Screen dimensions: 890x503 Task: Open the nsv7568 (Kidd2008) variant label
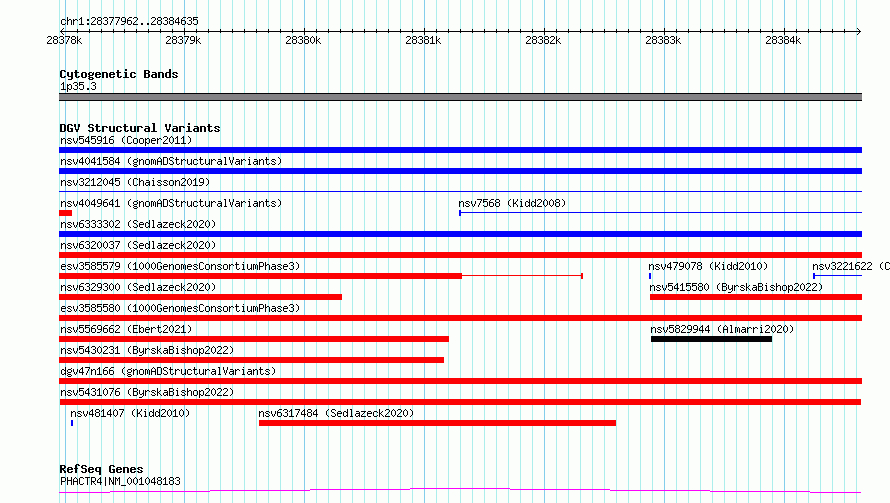[512, 203]
